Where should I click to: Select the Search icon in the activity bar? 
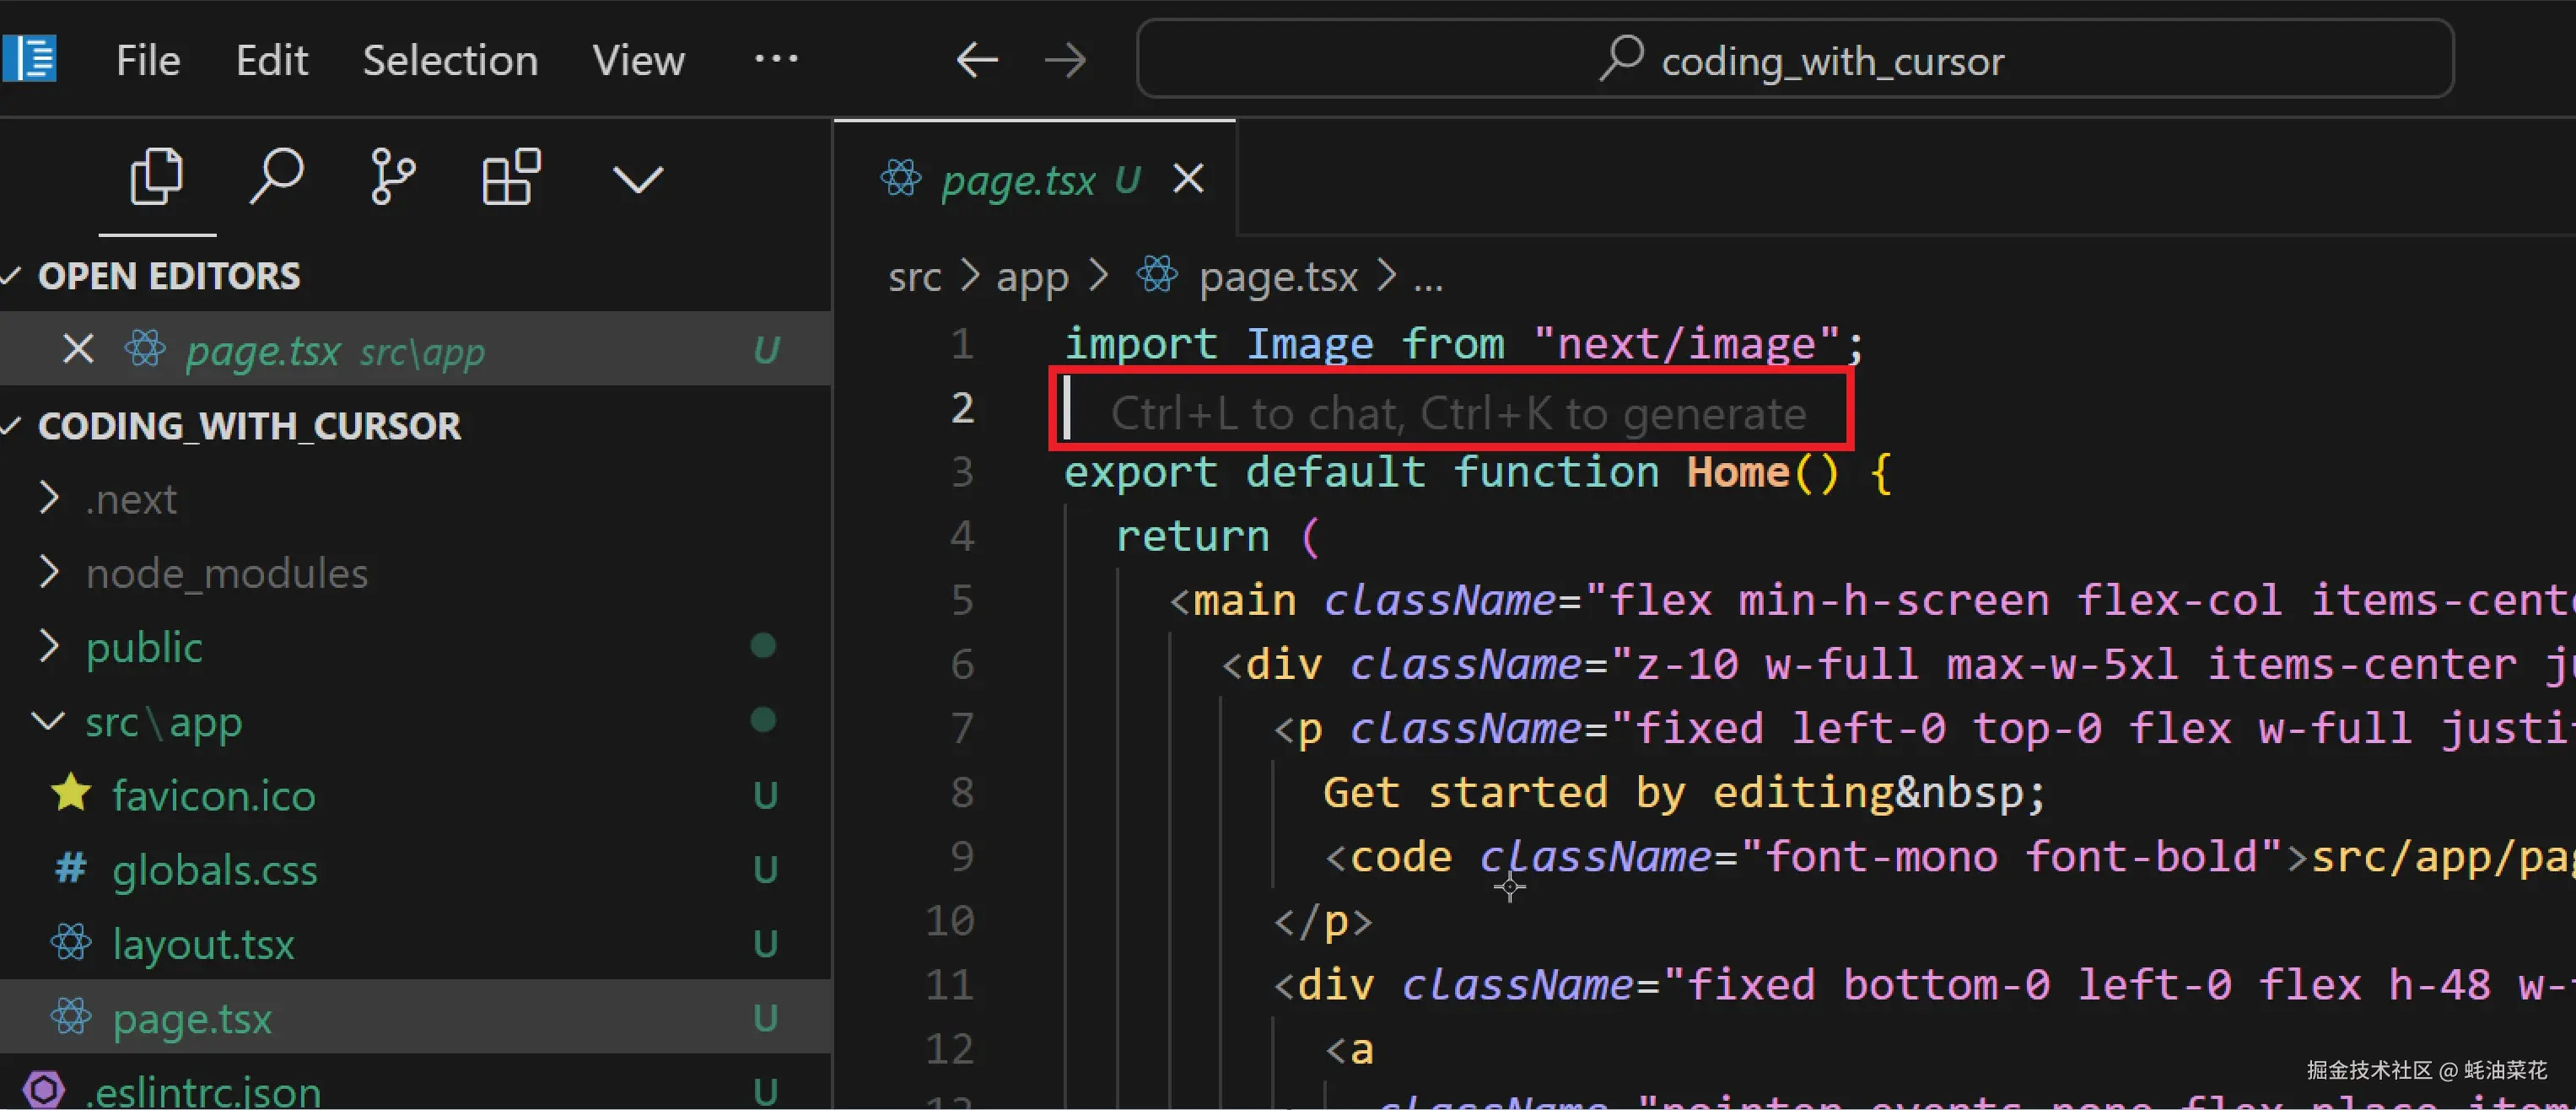click(276, 178)
